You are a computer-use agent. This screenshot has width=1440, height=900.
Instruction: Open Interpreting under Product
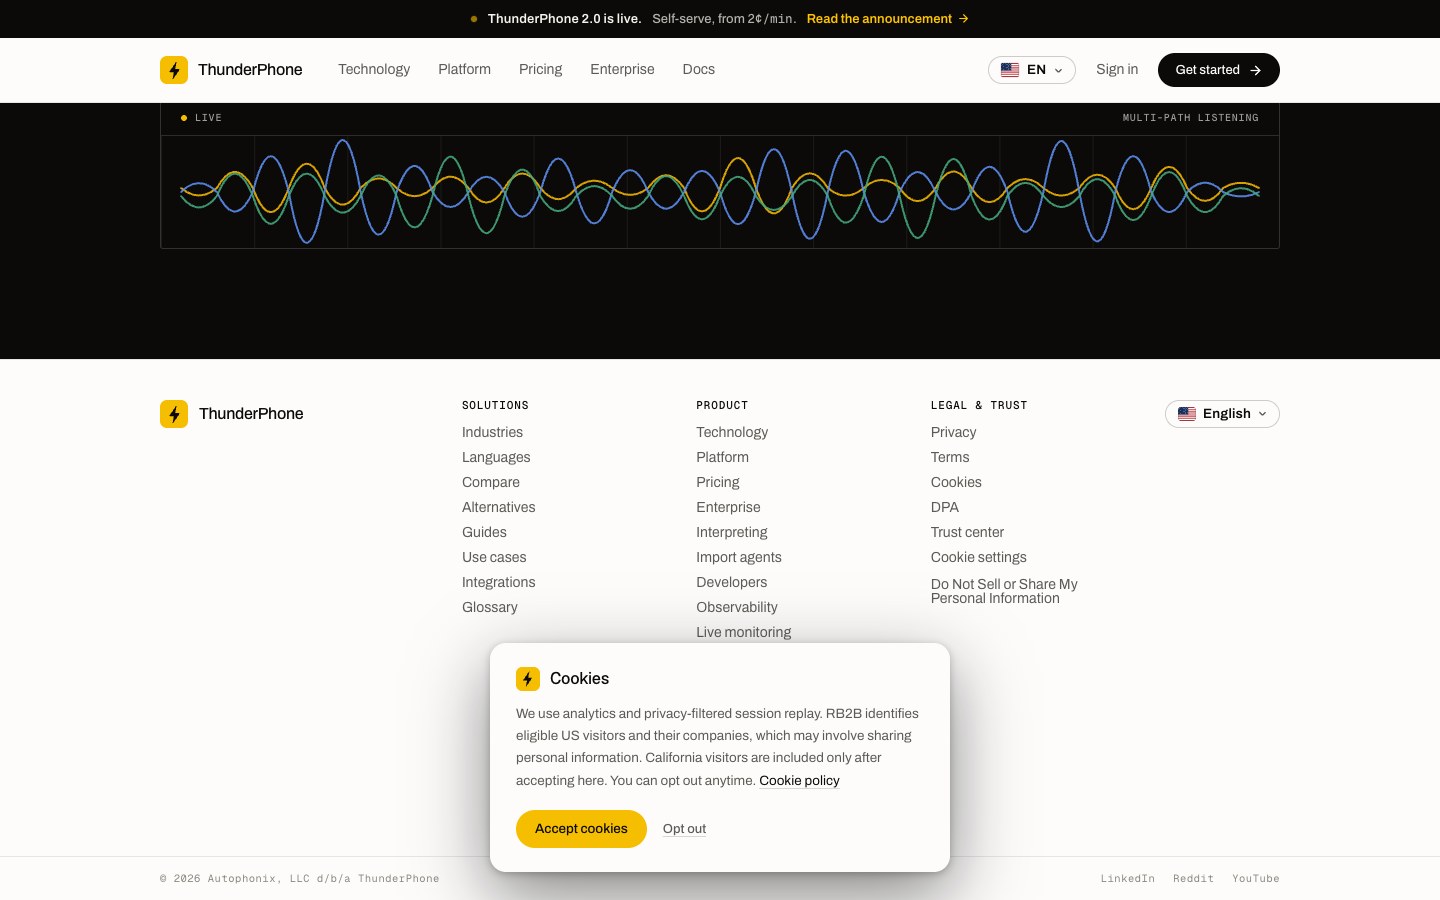click(732, 532)
